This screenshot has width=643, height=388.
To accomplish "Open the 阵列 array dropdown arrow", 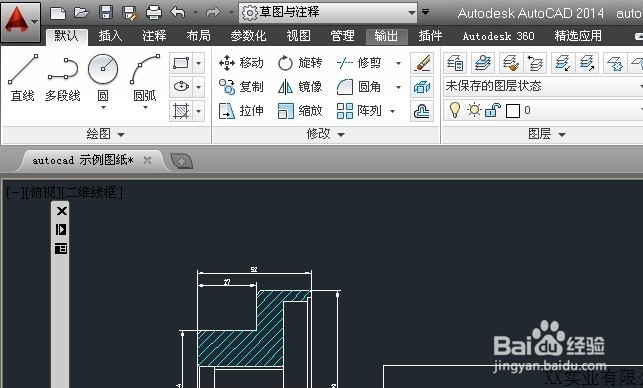I will (392, 111).
